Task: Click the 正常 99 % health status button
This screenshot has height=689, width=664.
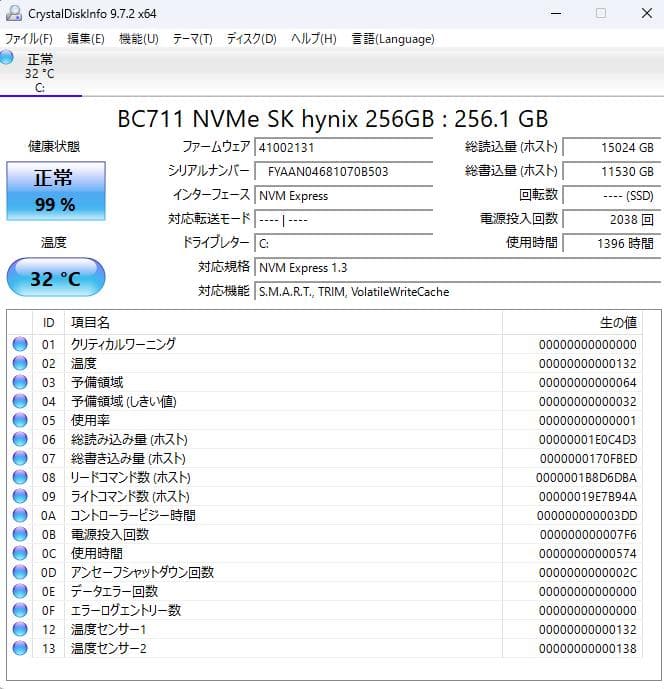Action: point(56,191)
